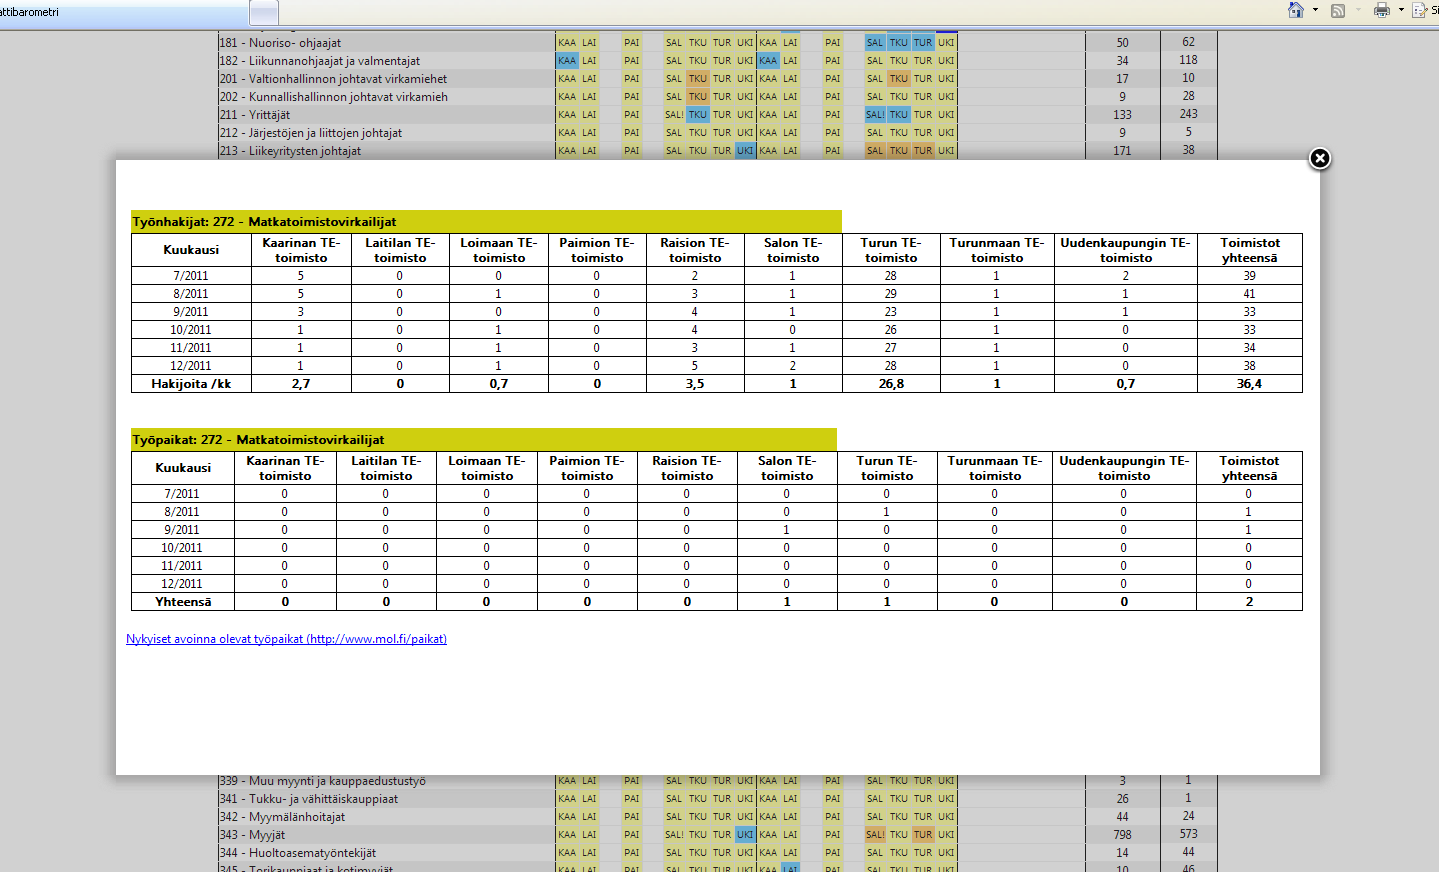This screenshot has width=1439, height=872.
Task: Click the total value 2 in the Yhteensä row
Action: click(1249, 602)
